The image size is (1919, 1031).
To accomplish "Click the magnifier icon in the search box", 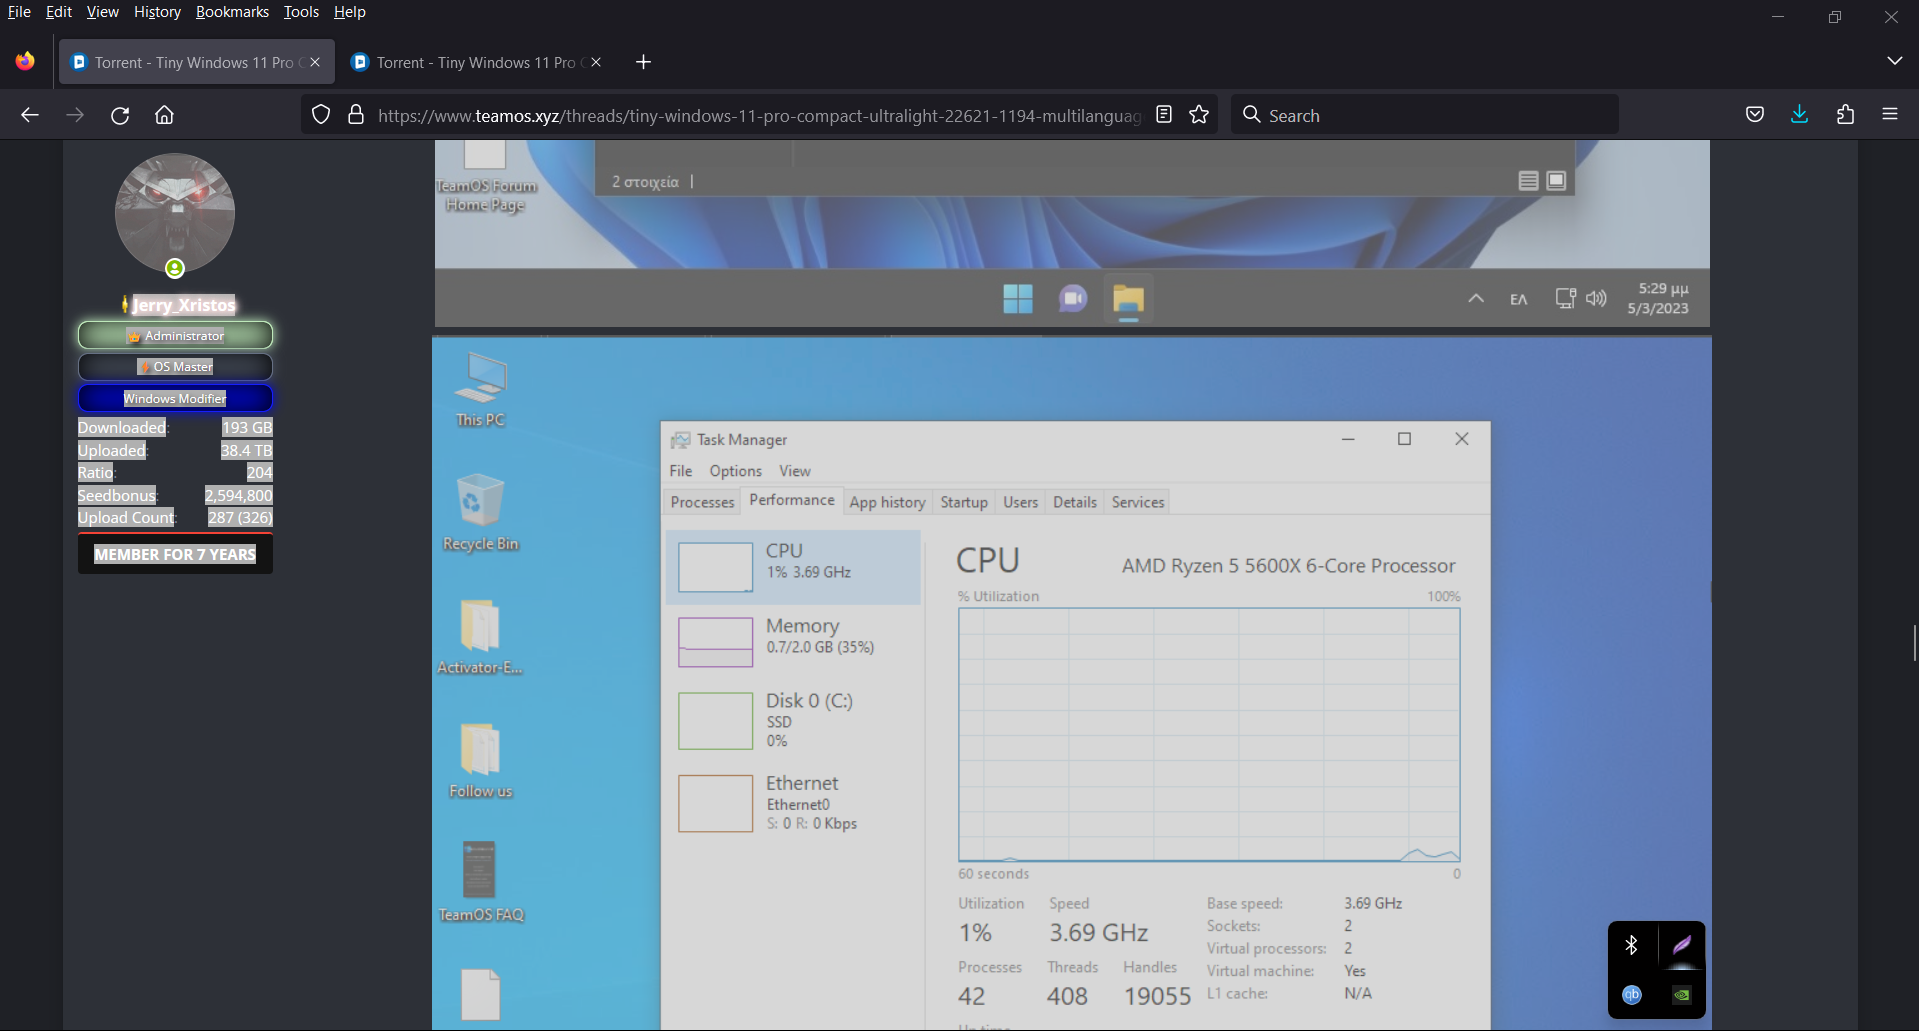I will point(1251,115).
